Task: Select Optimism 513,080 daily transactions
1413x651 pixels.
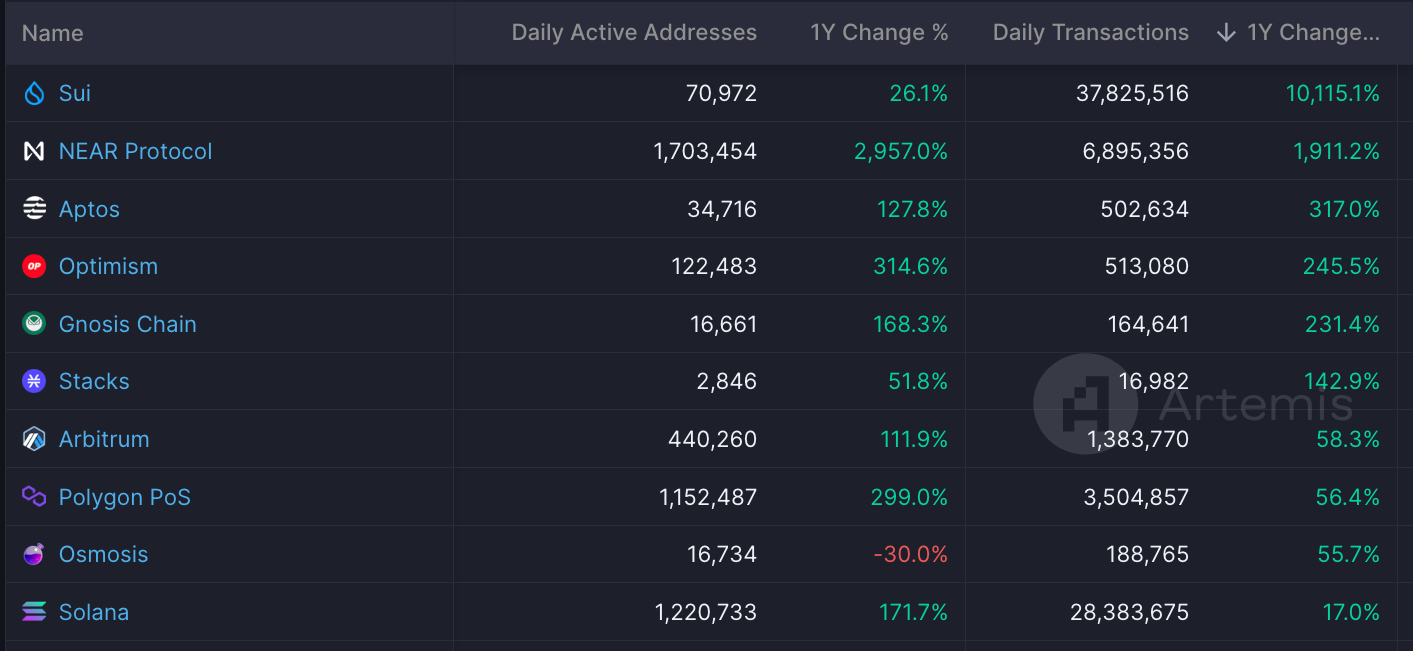Action: tap(1146, 266)
